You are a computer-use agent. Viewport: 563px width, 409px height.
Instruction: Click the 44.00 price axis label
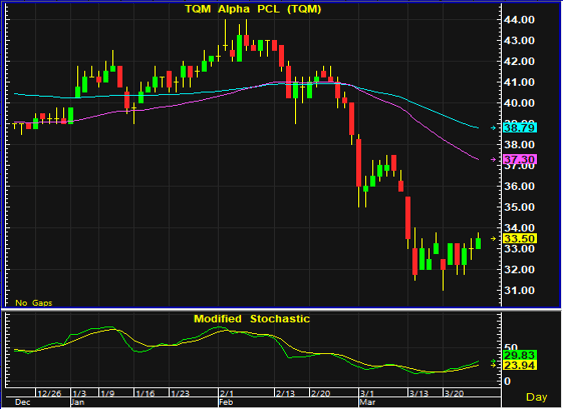[x=519, y=20]
